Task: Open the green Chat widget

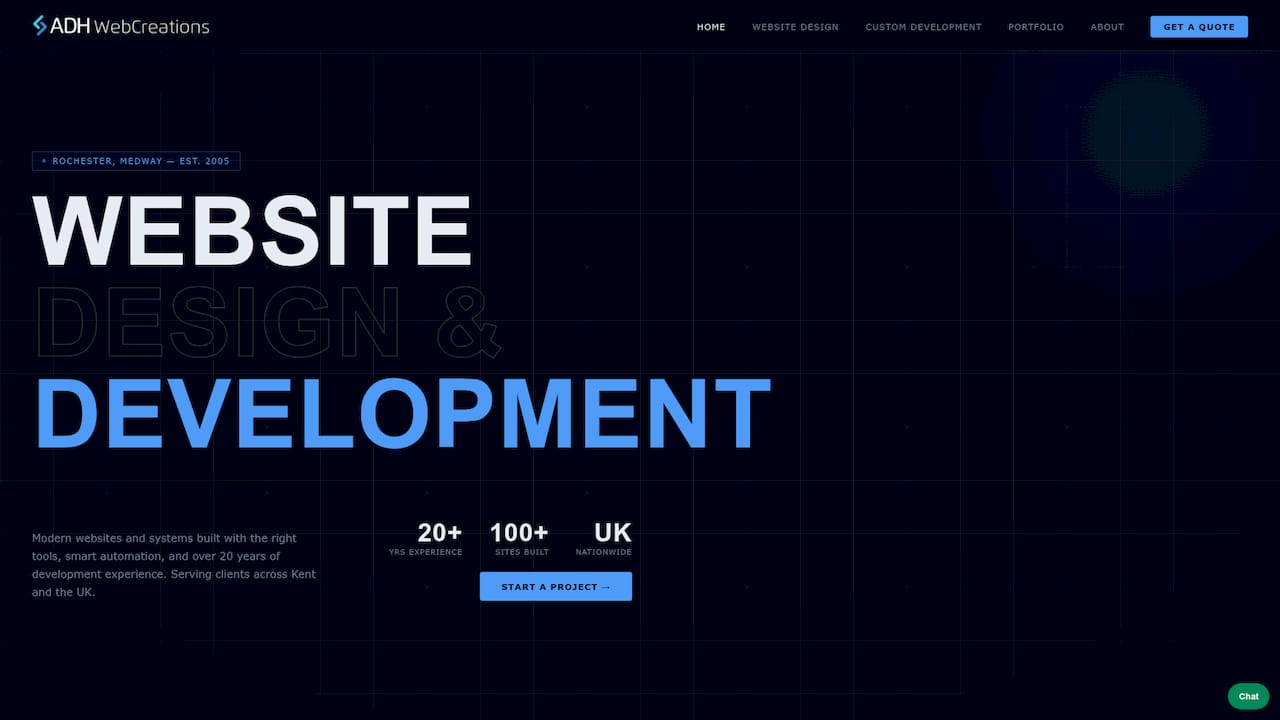Action: click(x=1248, y=696)
